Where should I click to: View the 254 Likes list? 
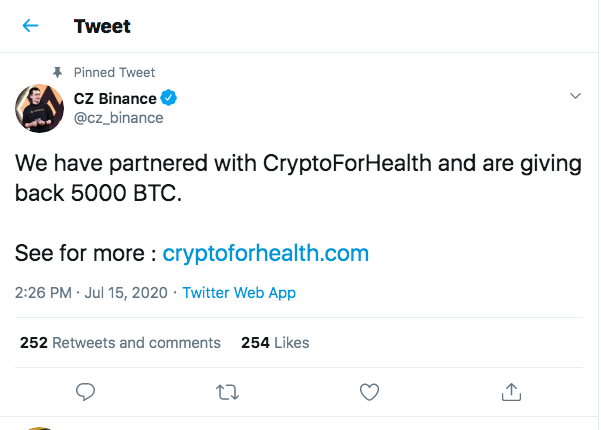point(275,343)
